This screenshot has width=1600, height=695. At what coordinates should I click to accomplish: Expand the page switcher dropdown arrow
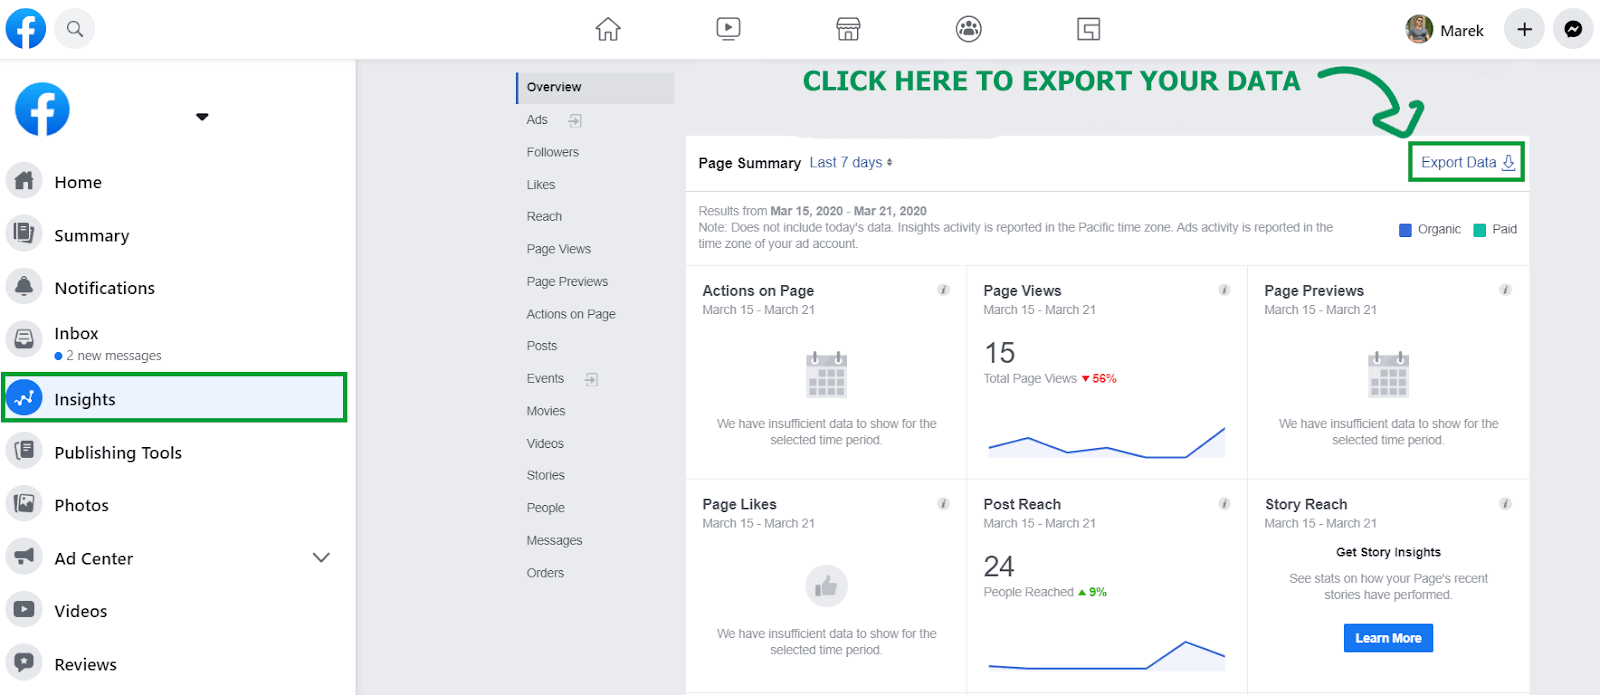(202, 117)
